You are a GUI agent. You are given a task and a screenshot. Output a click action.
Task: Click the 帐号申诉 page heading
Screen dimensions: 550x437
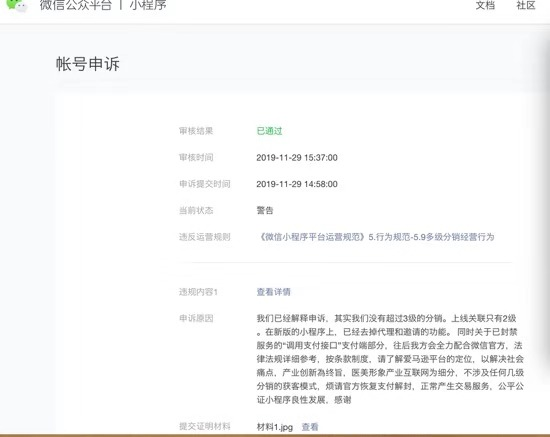[88, 64]
